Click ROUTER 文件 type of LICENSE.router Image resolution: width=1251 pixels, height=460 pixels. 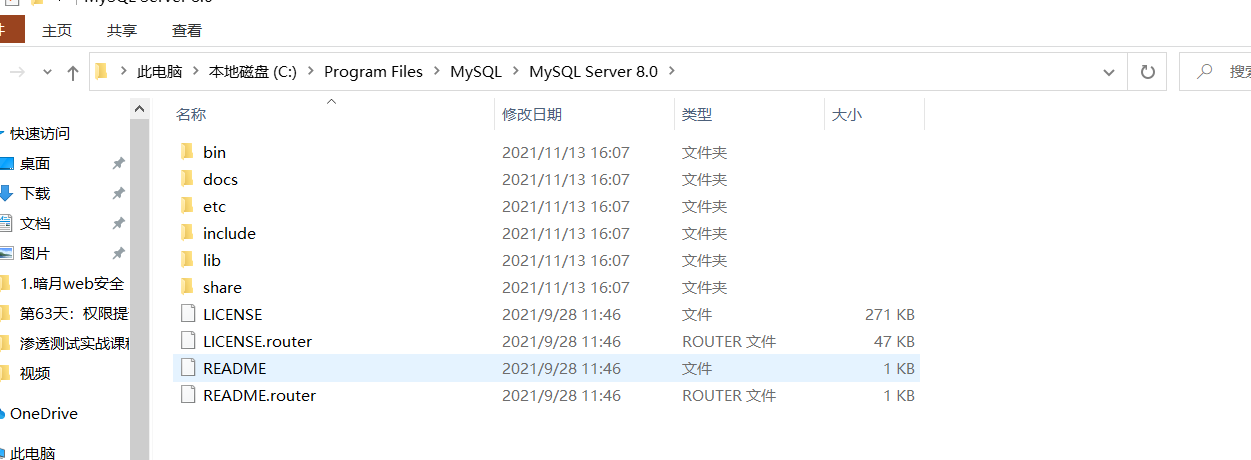coord(729,341)
